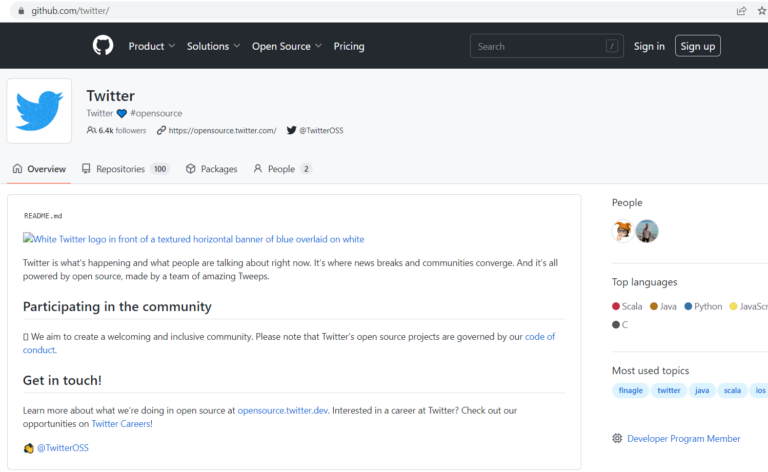The height and width of the screenshot is (472, 768).
Task: Click the Python language label
Action: 708,307
